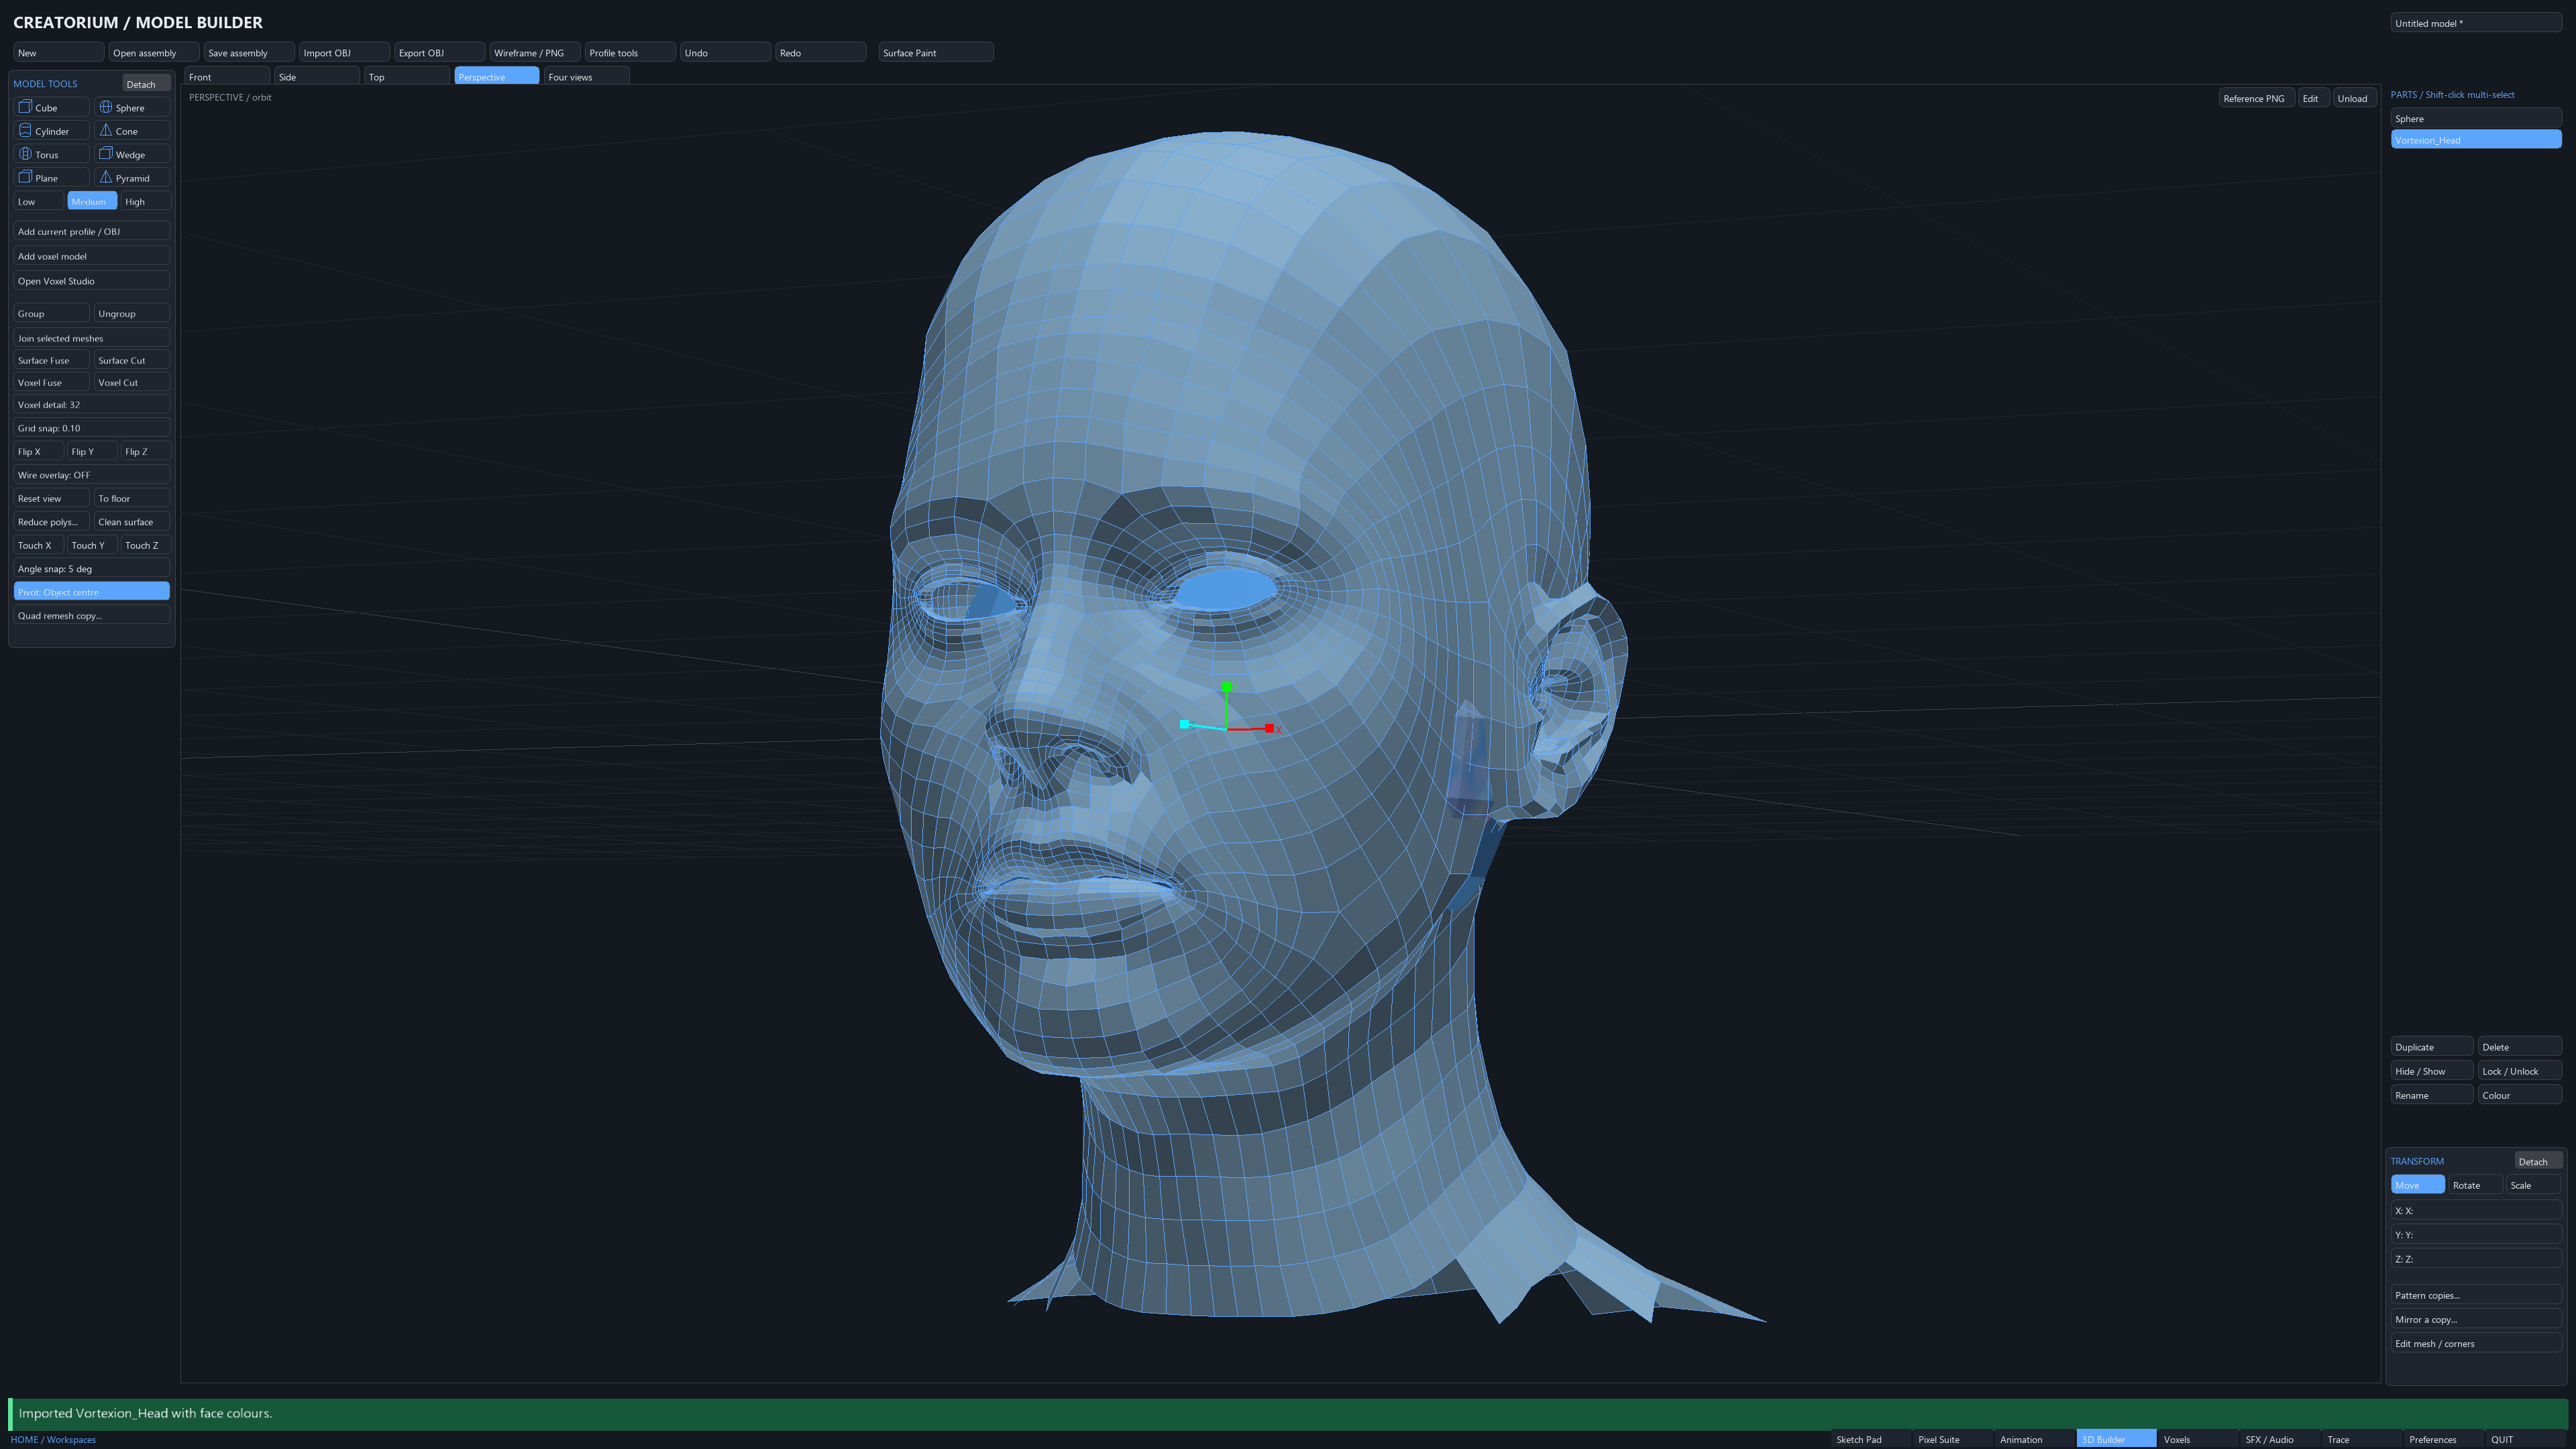Add a Wedge primitive
Viewport: 2576px width, 1449px height.
pyautogui.click(x=132, y=154)
